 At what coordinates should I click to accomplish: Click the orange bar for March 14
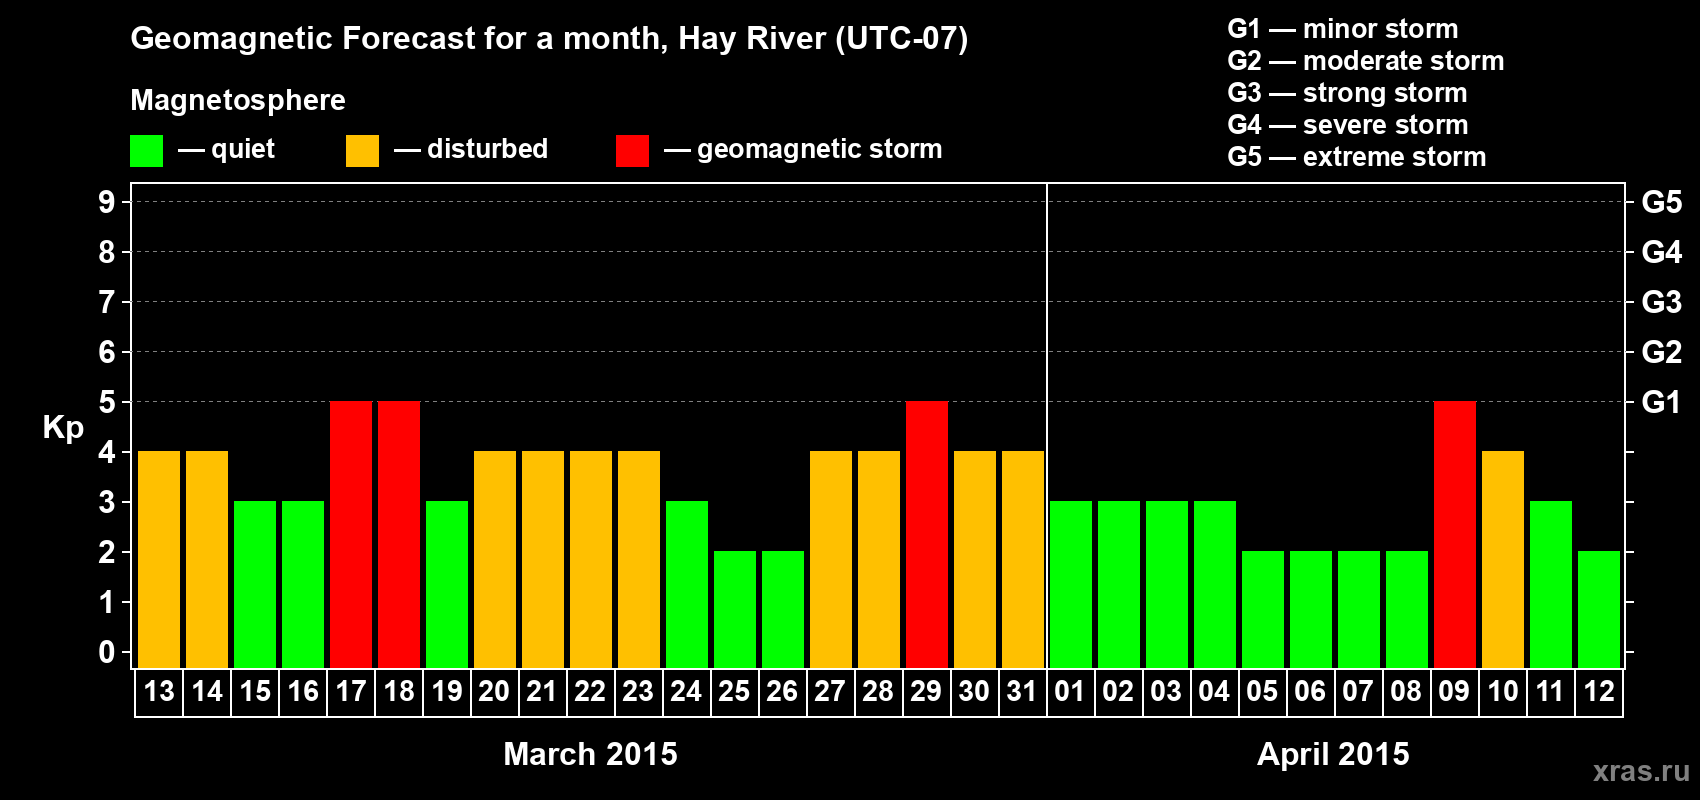207,559
